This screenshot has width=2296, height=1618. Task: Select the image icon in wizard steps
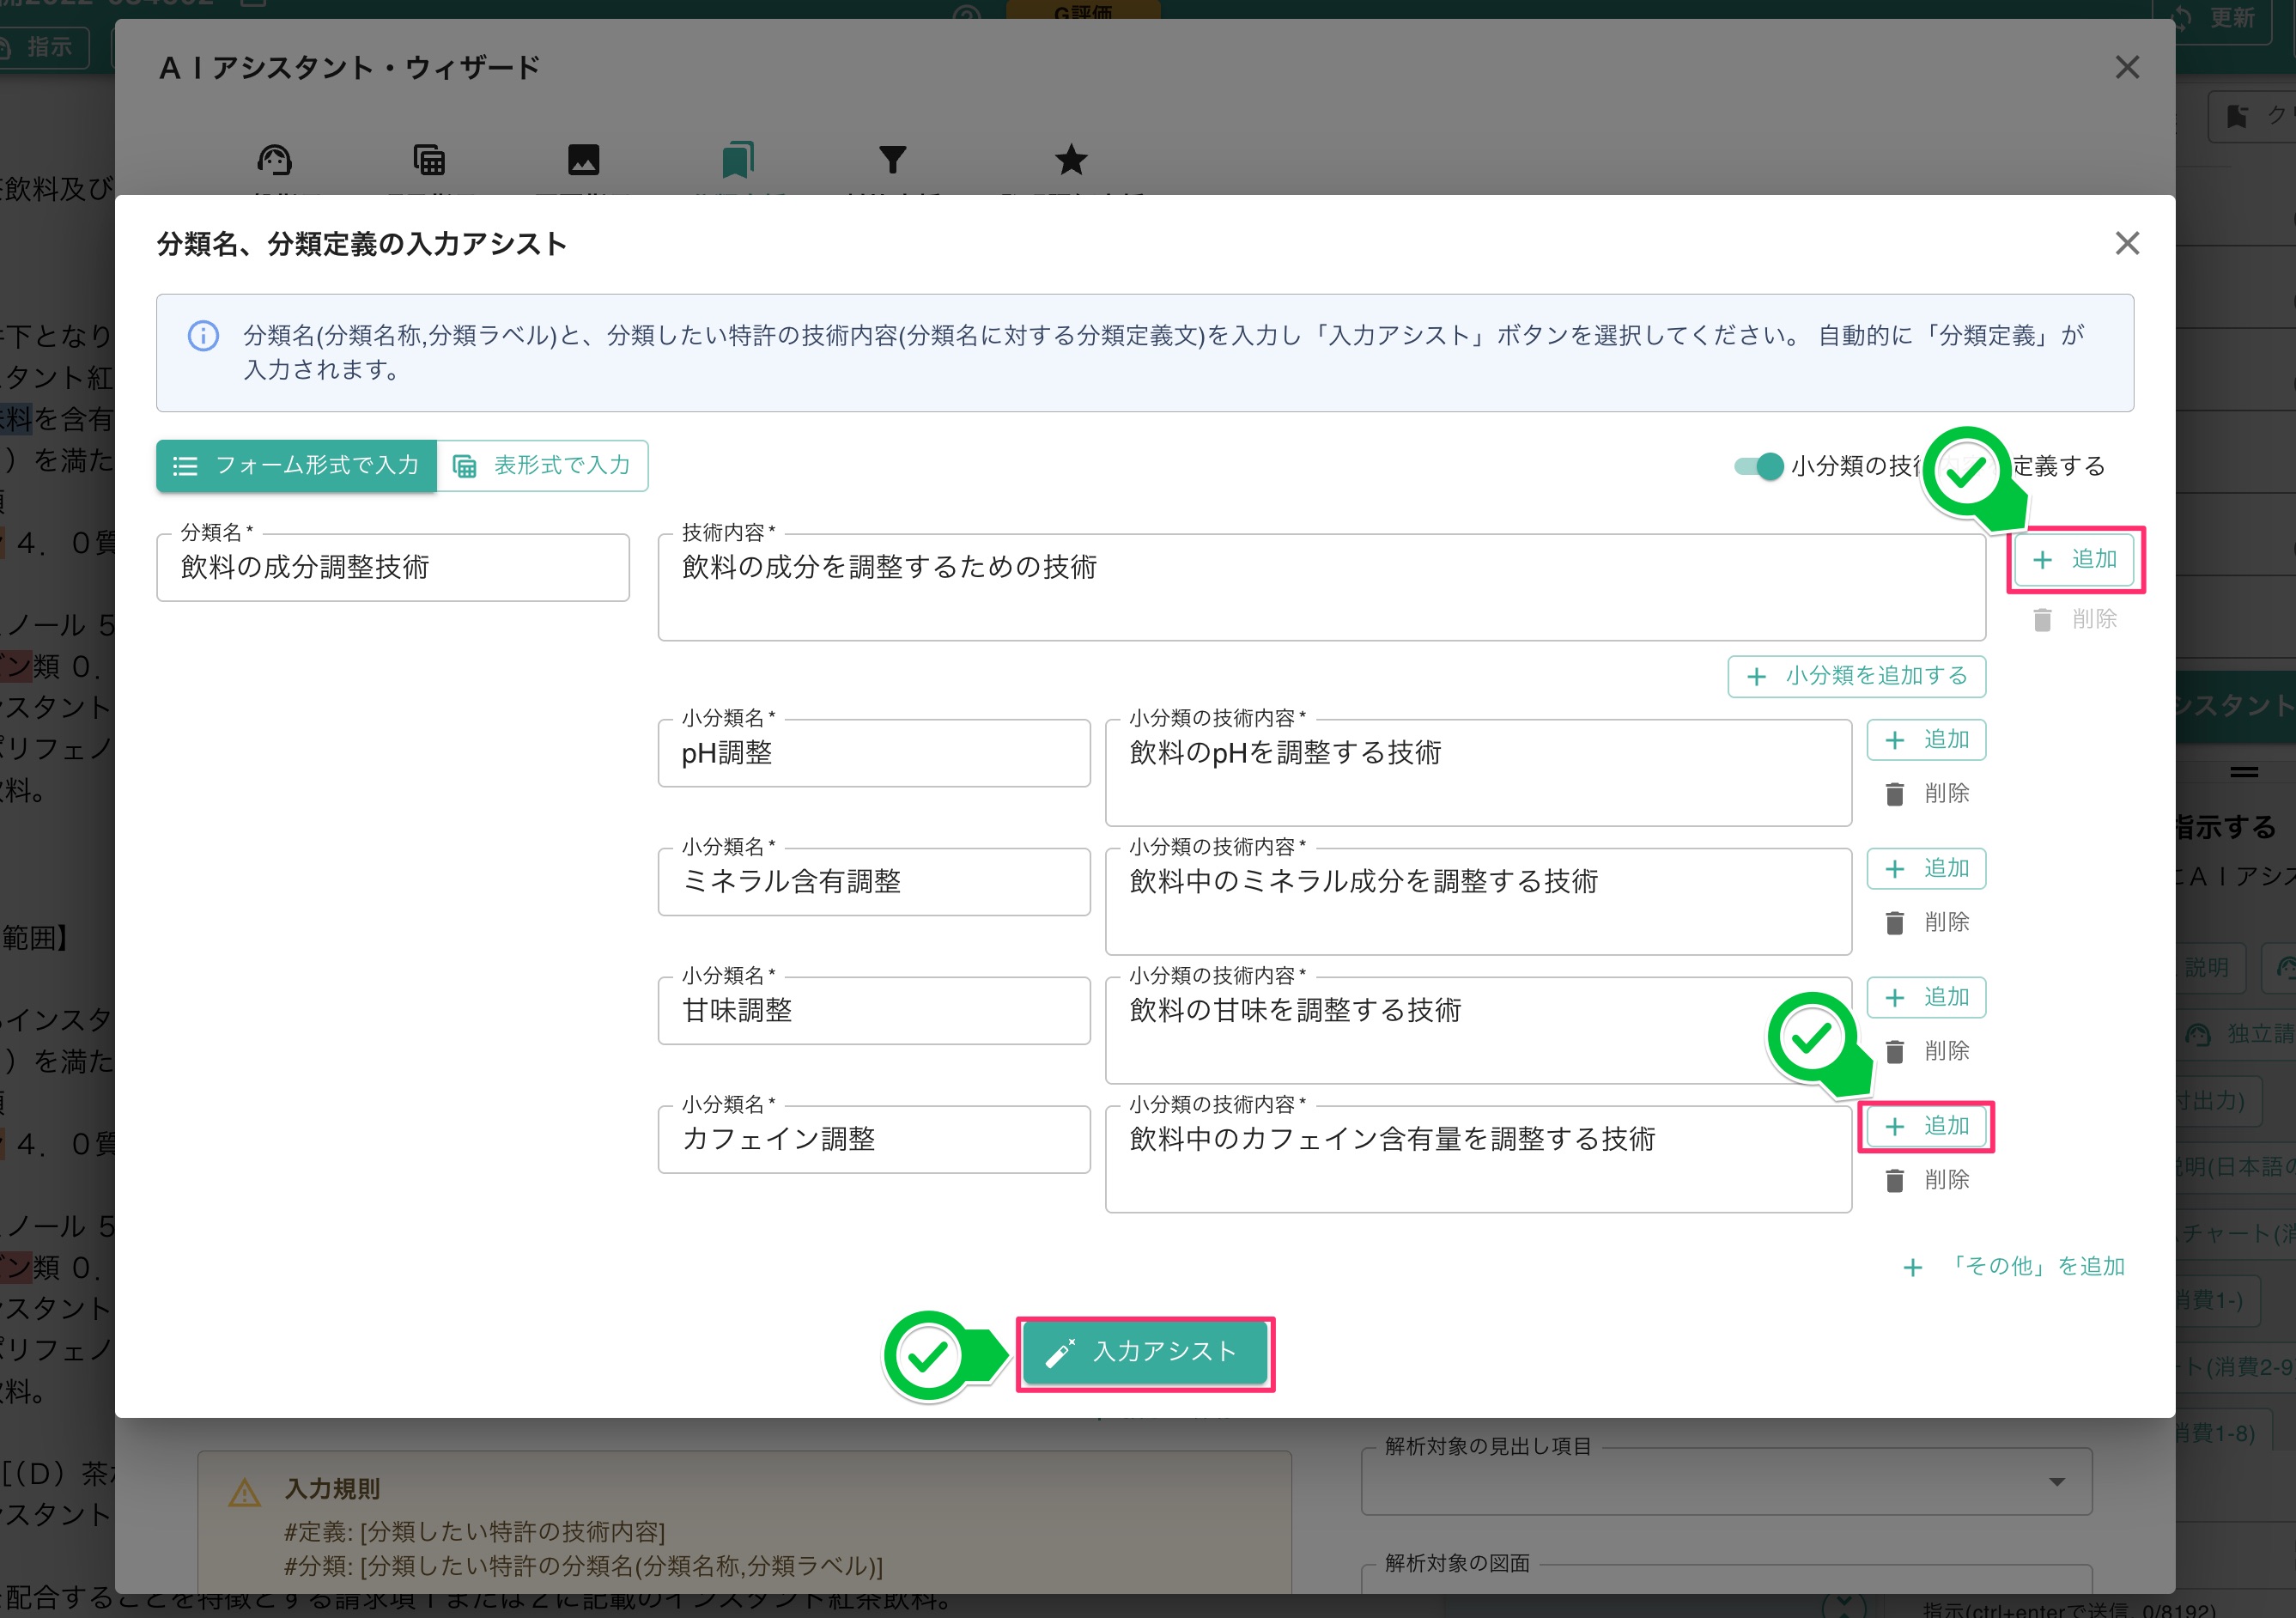tap(585, 160)
